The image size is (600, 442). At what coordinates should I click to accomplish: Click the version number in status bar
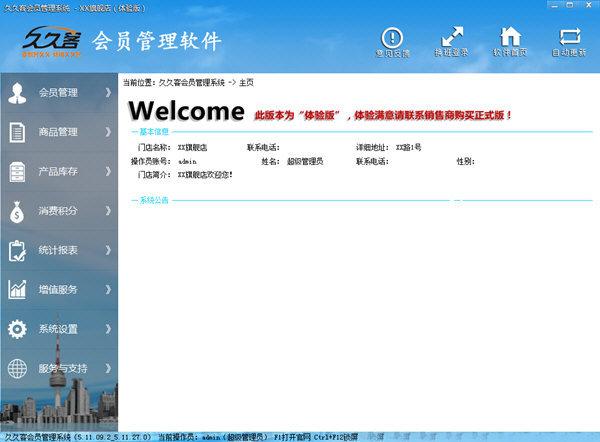click(x=113, y=437)
